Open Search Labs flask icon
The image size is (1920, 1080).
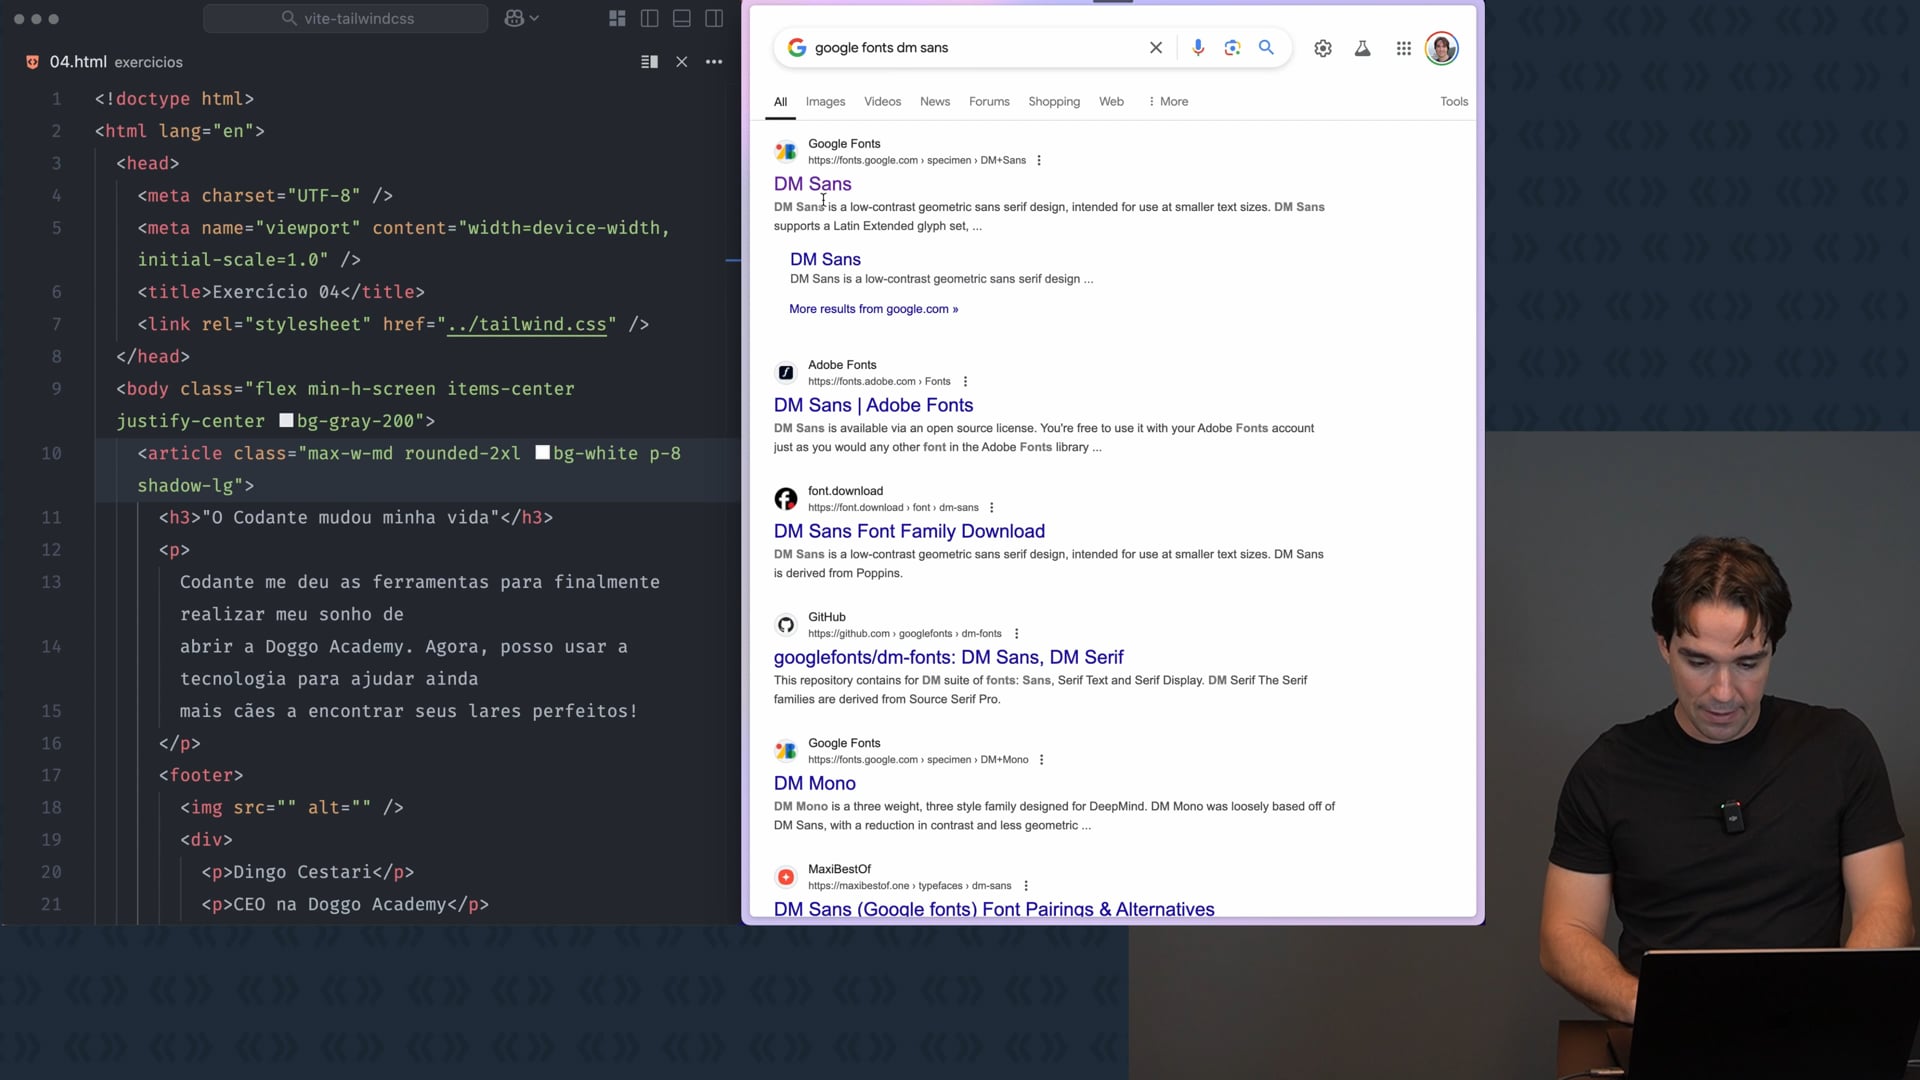coord(1362,48)
